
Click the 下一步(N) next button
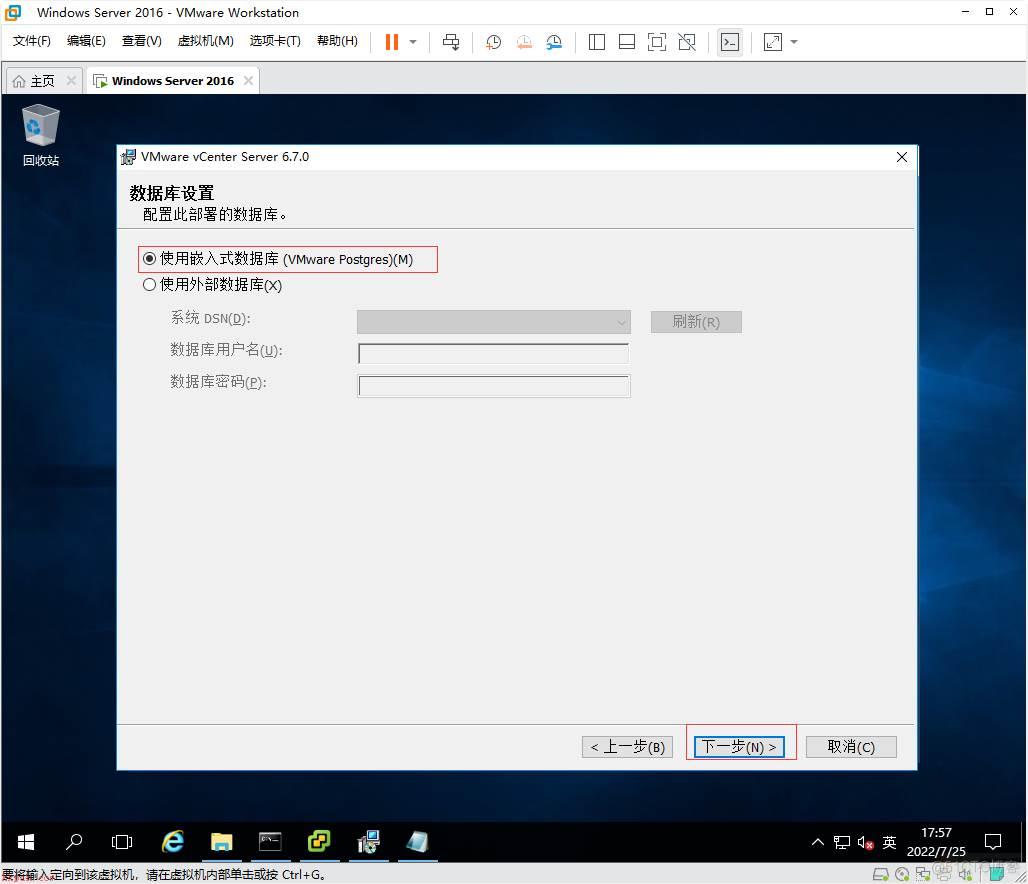pos(739,747)
